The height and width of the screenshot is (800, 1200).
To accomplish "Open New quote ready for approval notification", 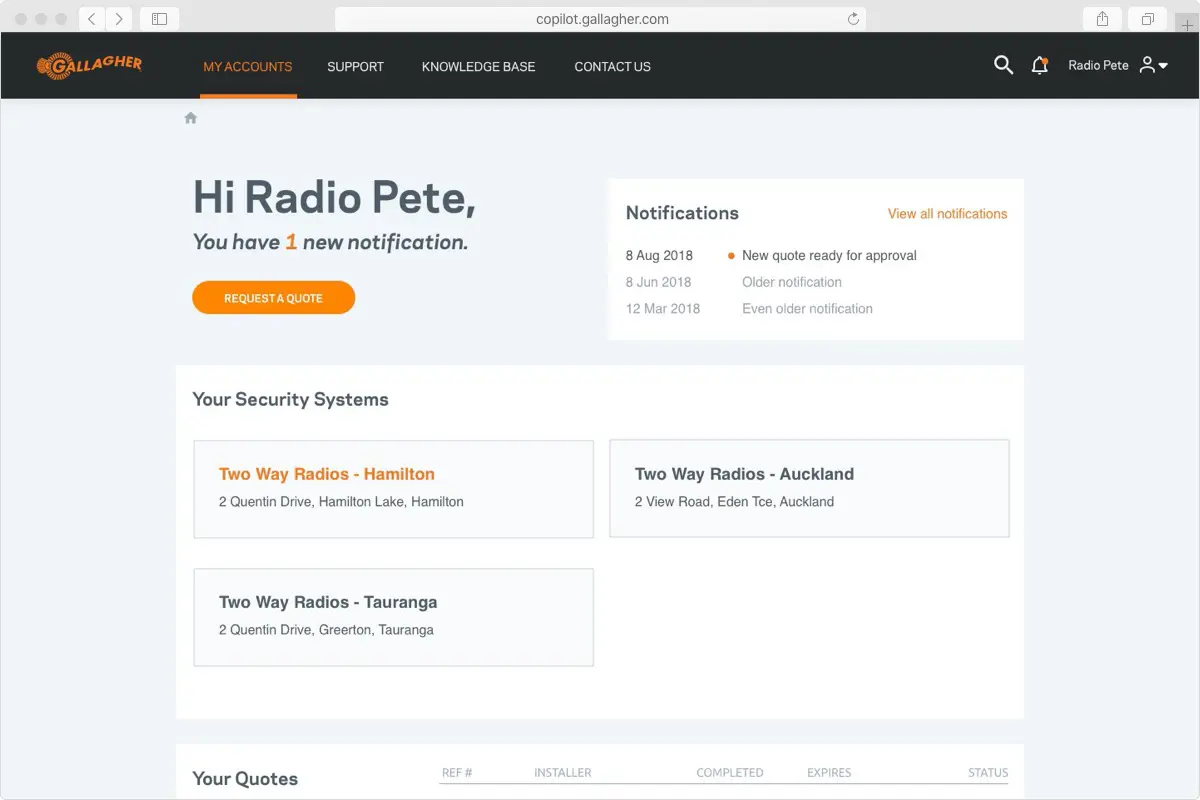I will point(829,256).
